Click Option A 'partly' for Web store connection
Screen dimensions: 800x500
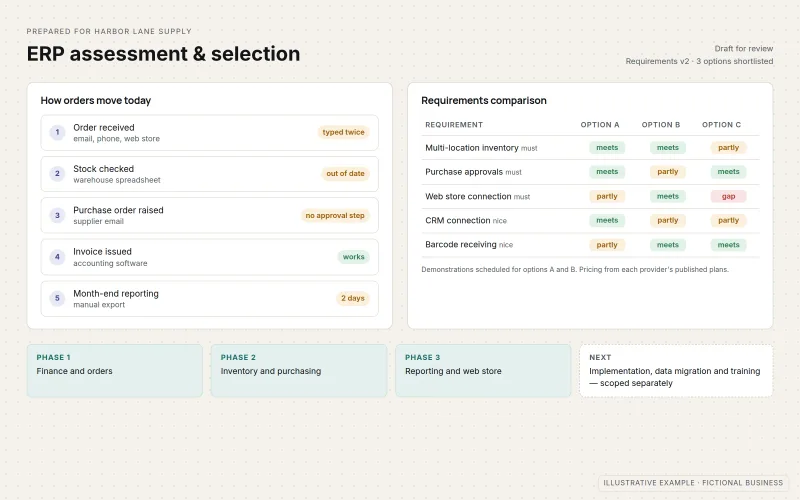point(607,196)
